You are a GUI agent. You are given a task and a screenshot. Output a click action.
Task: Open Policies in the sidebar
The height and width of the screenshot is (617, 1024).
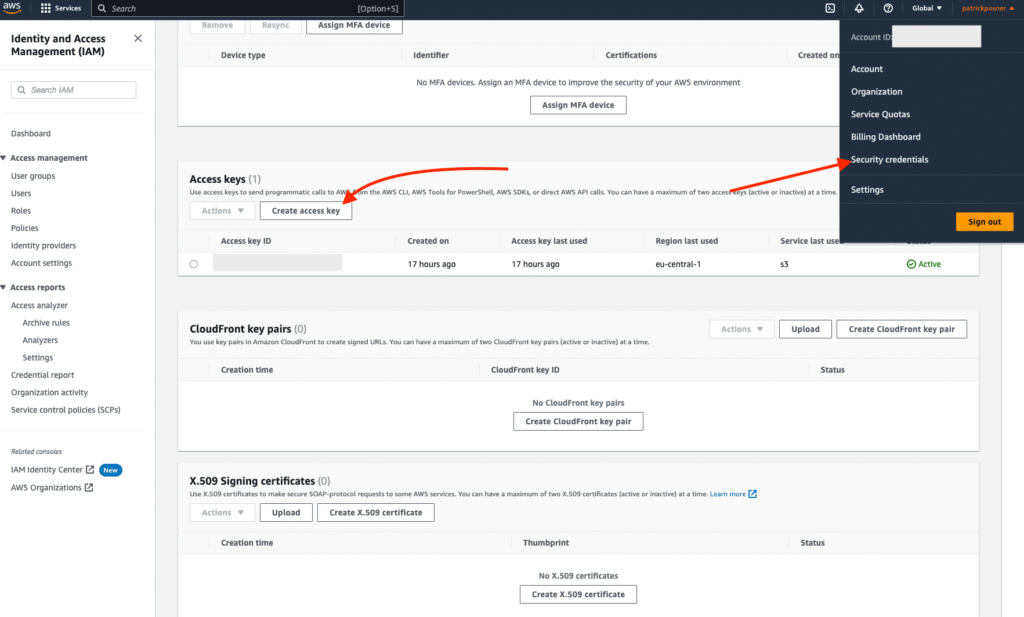[x=25, y=229]
